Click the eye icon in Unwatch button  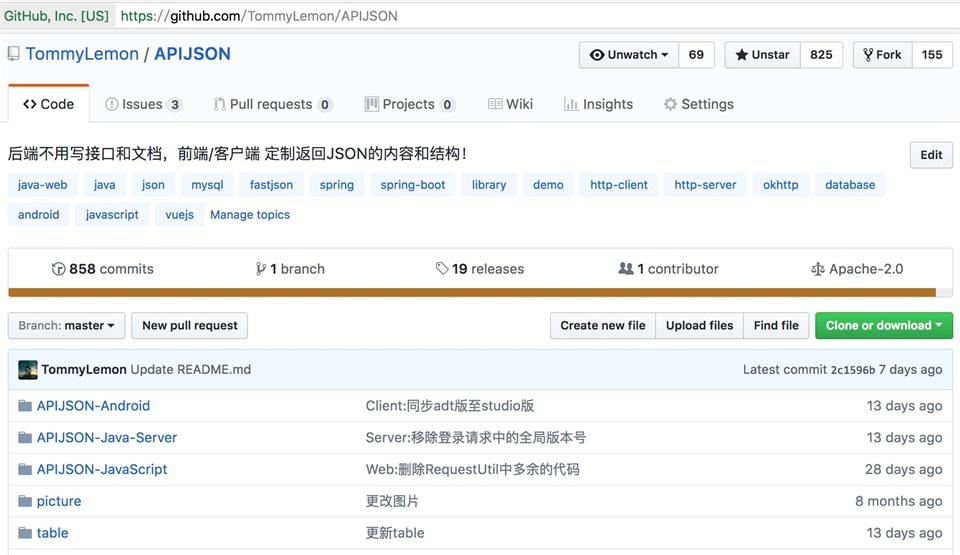pos(596,55)
